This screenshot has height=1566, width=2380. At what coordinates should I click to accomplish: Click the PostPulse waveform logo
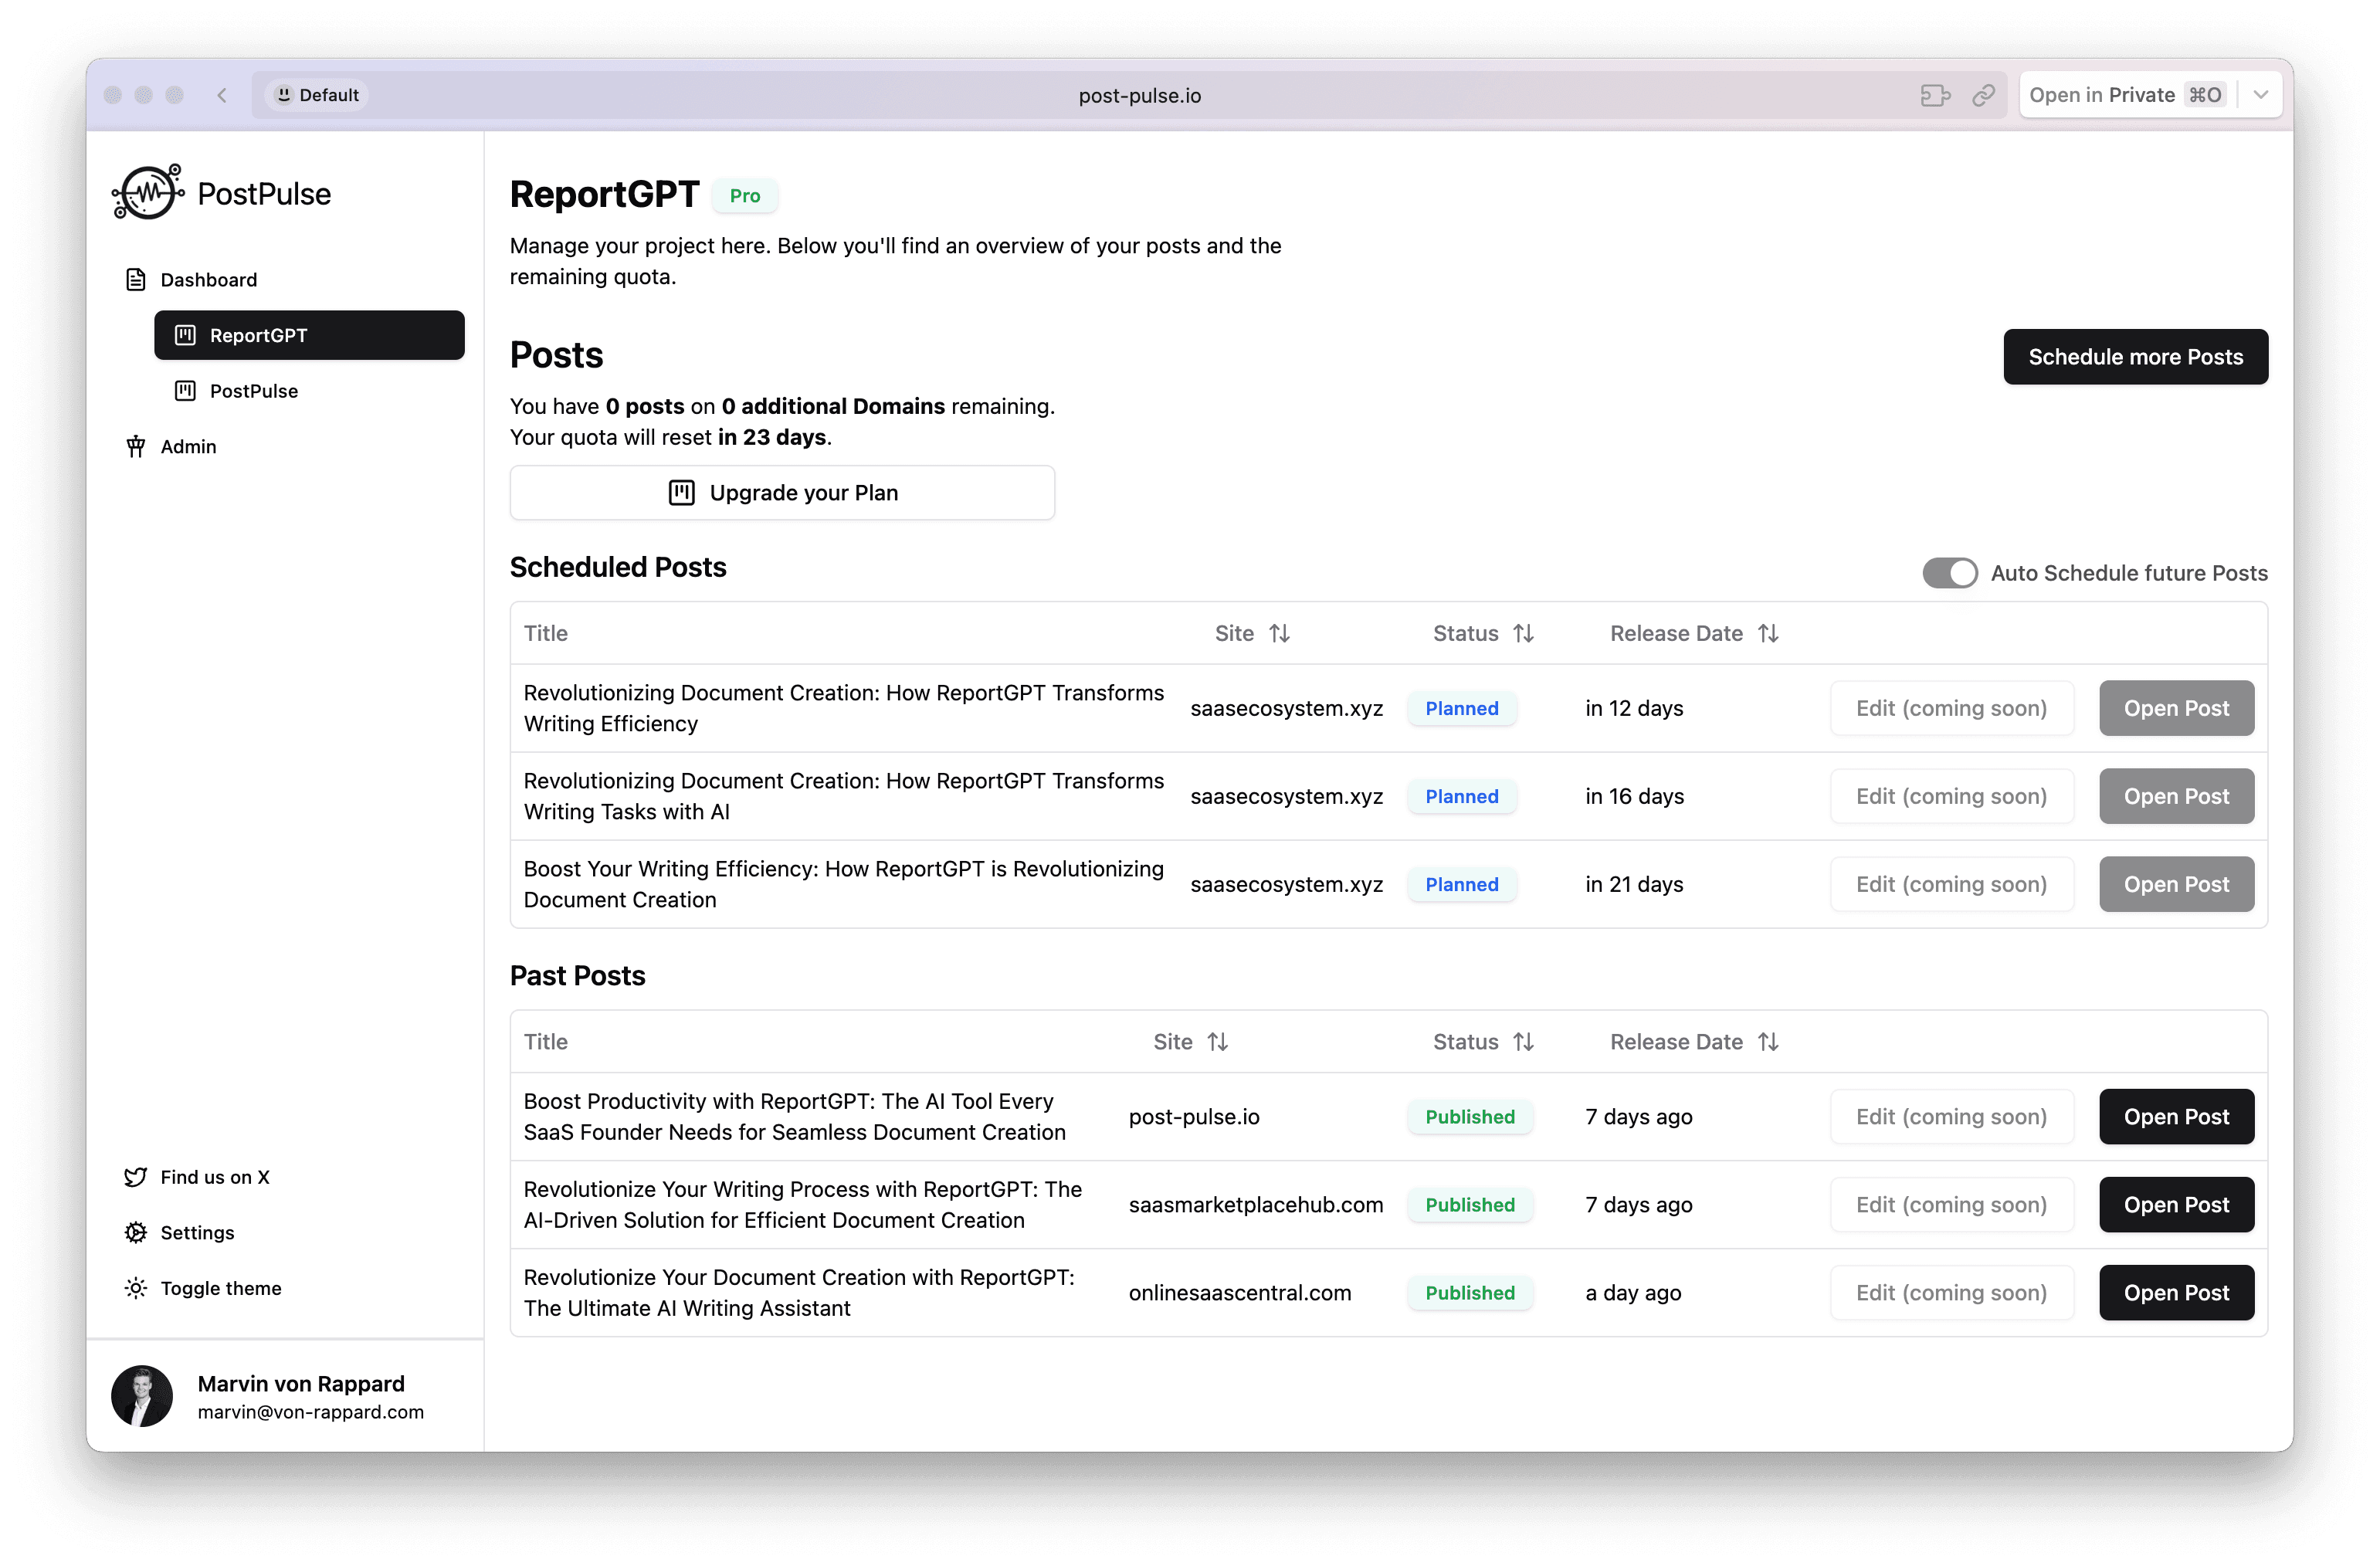point(148,192)
